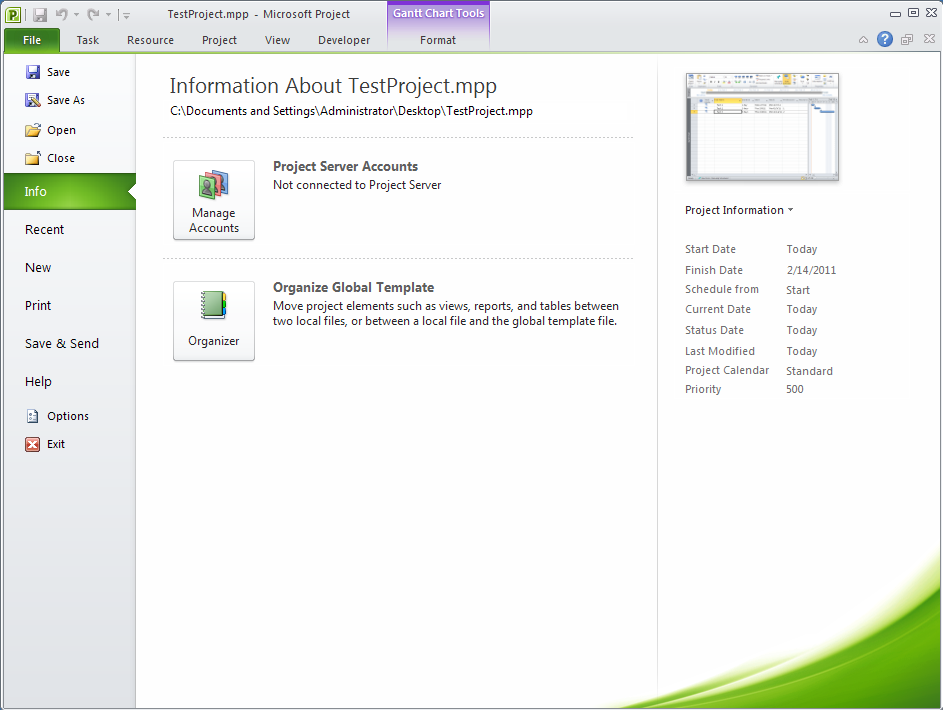Click the Undo icon
This screenshot has width=943, height=710.
[x=62, y=14]
